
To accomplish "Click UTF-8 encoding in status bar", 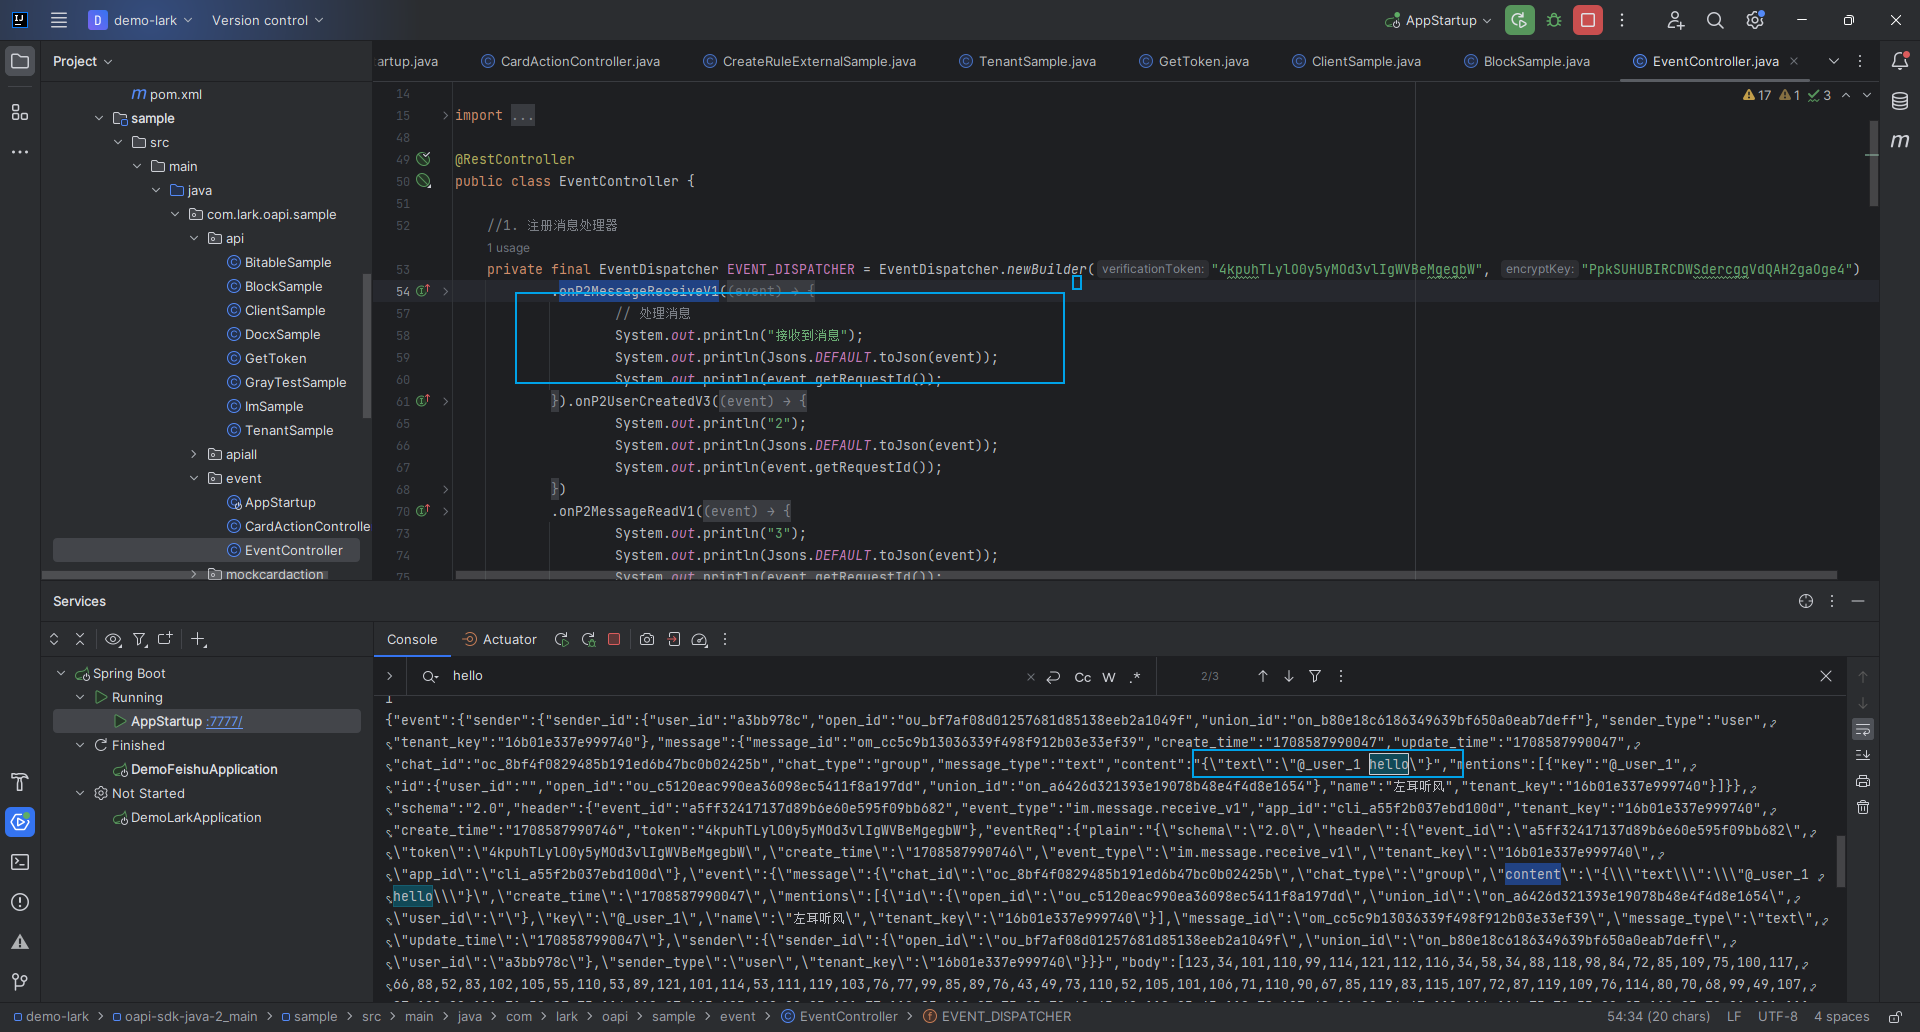I will click(x=1777, y=1016).
